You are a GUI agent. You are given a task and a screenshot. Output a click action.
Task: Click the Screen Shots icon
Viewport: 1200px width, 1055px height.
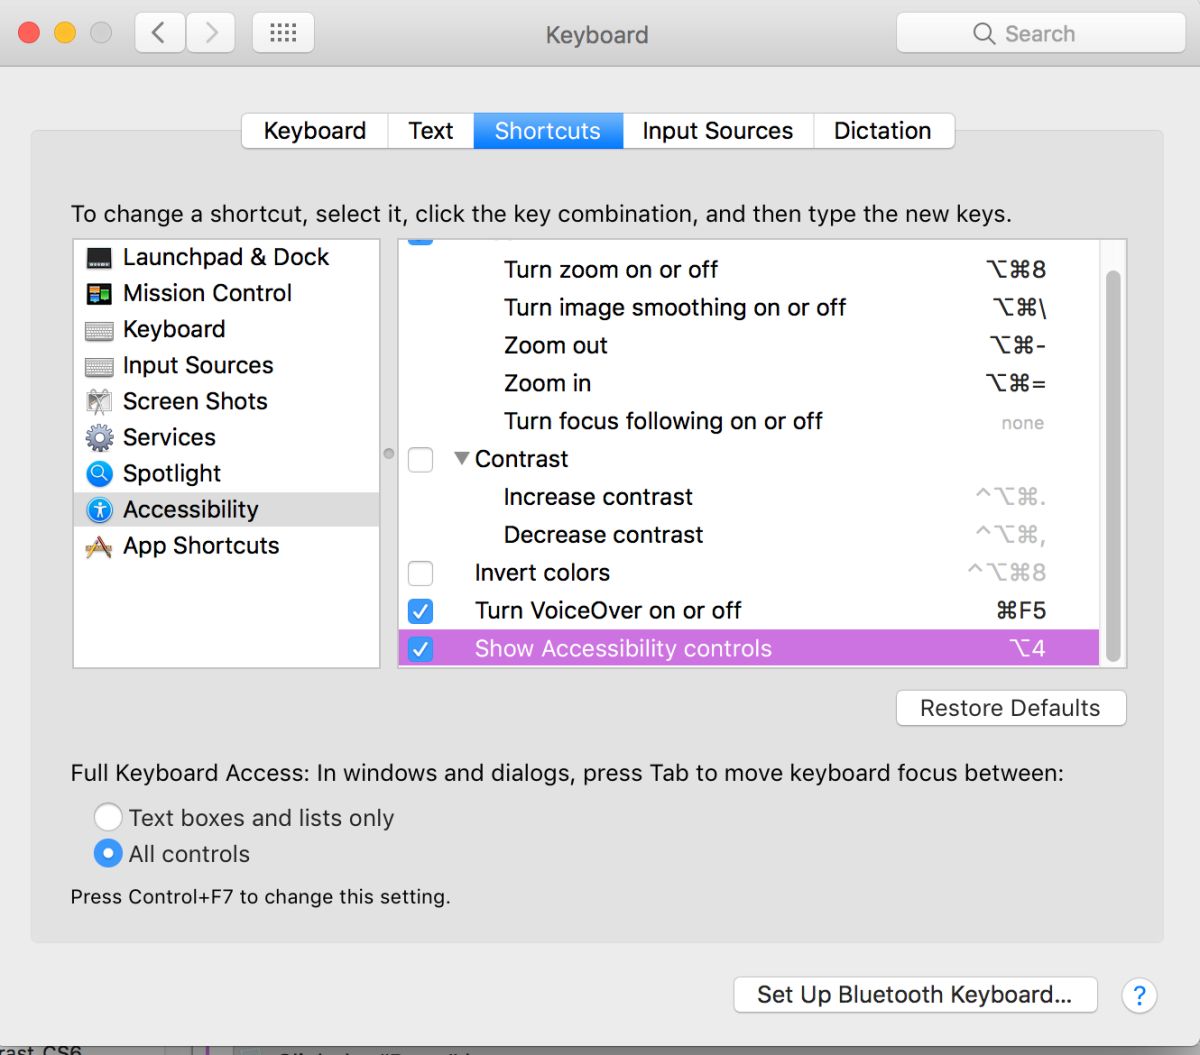tap(99, 402)
